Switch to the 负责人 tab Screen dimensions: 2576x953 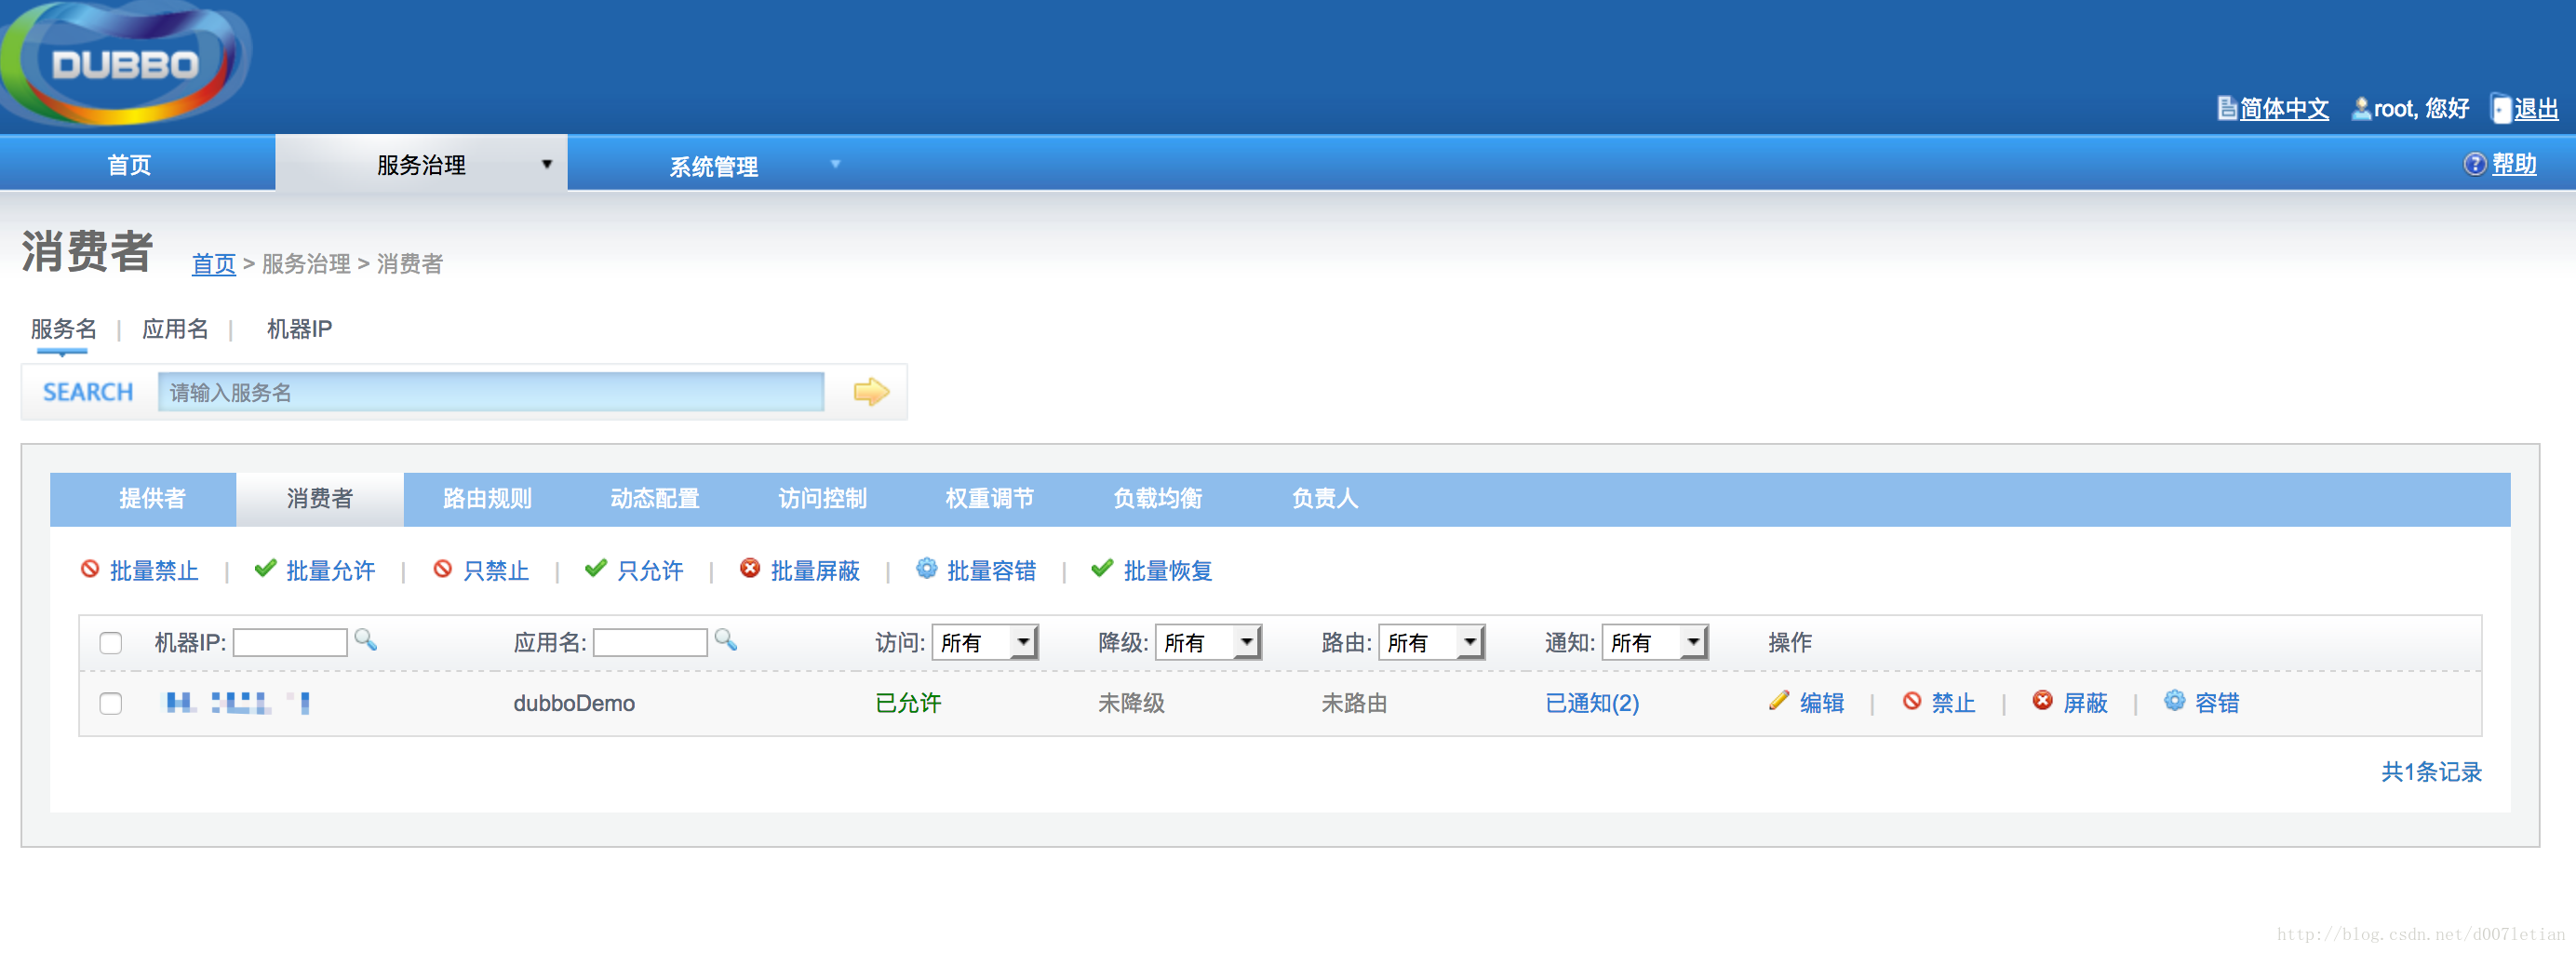pos(1325,498)
